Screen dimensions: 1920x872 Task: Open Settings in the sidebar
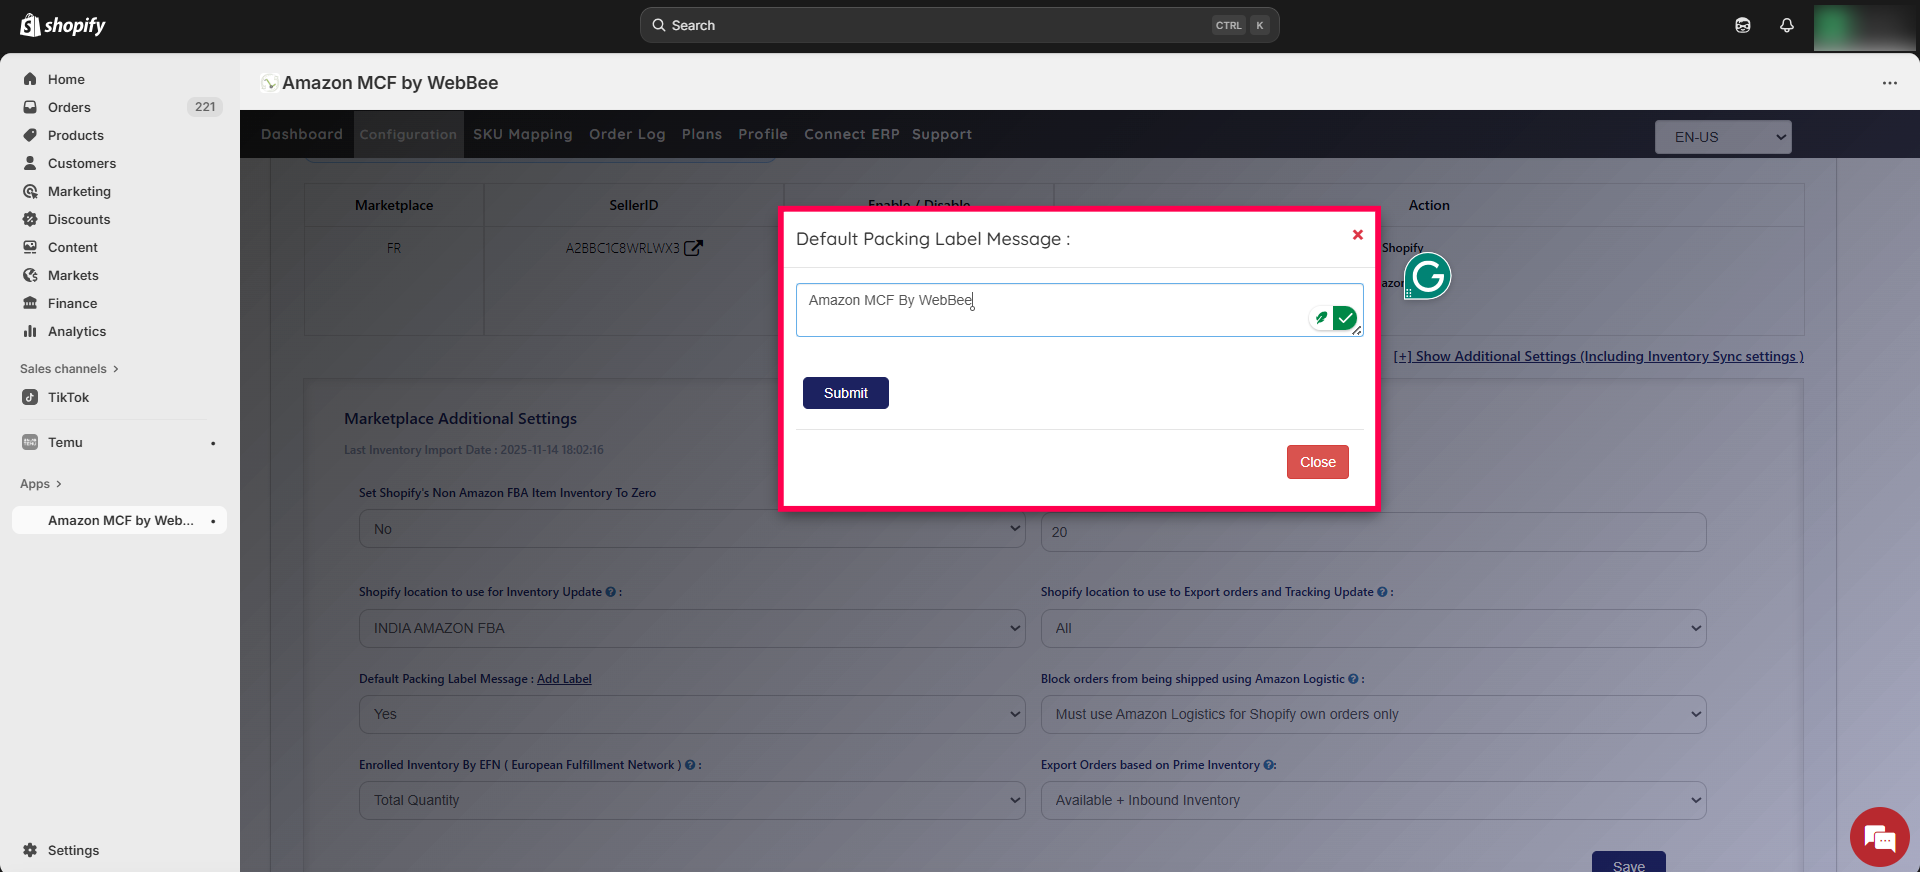(73, 850)
